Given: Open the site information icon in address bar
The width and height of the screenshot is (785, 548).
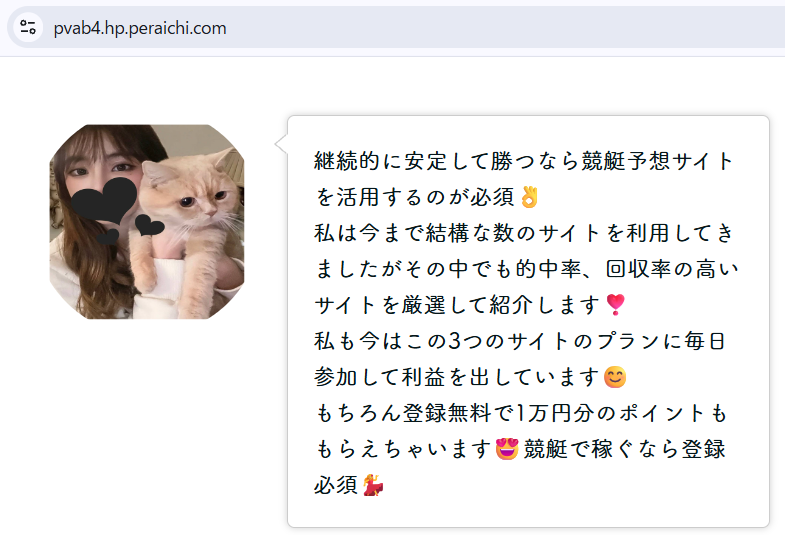Looking at the screenshot, I should 28,27.
